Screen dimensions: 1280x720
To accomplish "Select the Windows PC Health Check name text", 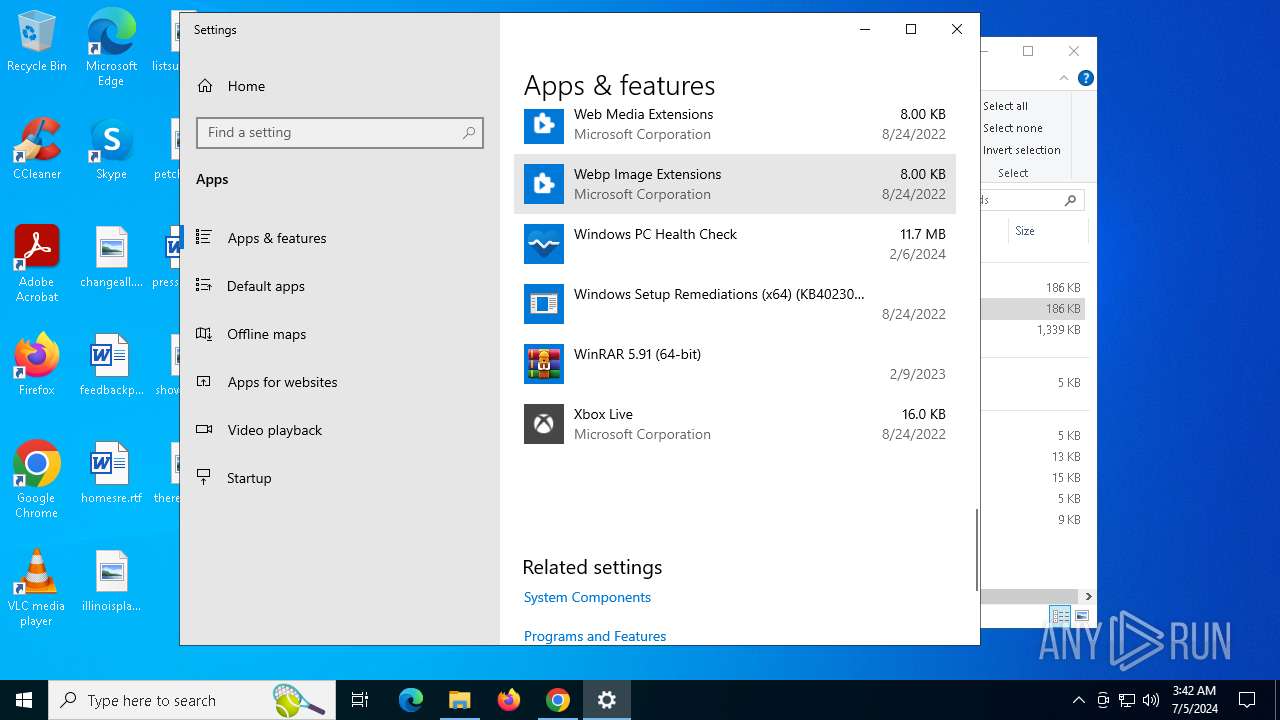I will tap(655, 234).
